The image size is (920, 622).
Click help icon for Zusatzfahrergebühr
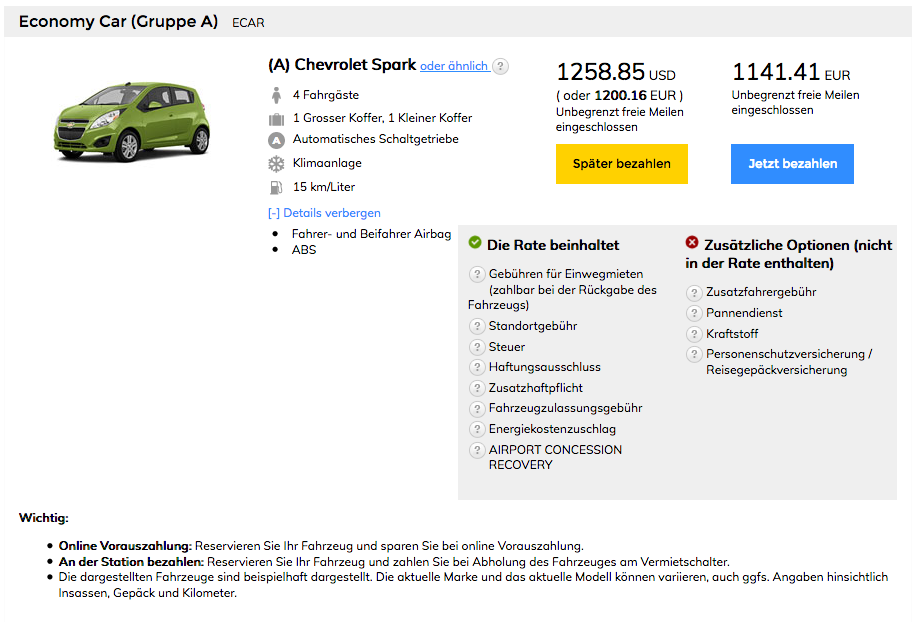pyautogui.click(x=694, y=293)
